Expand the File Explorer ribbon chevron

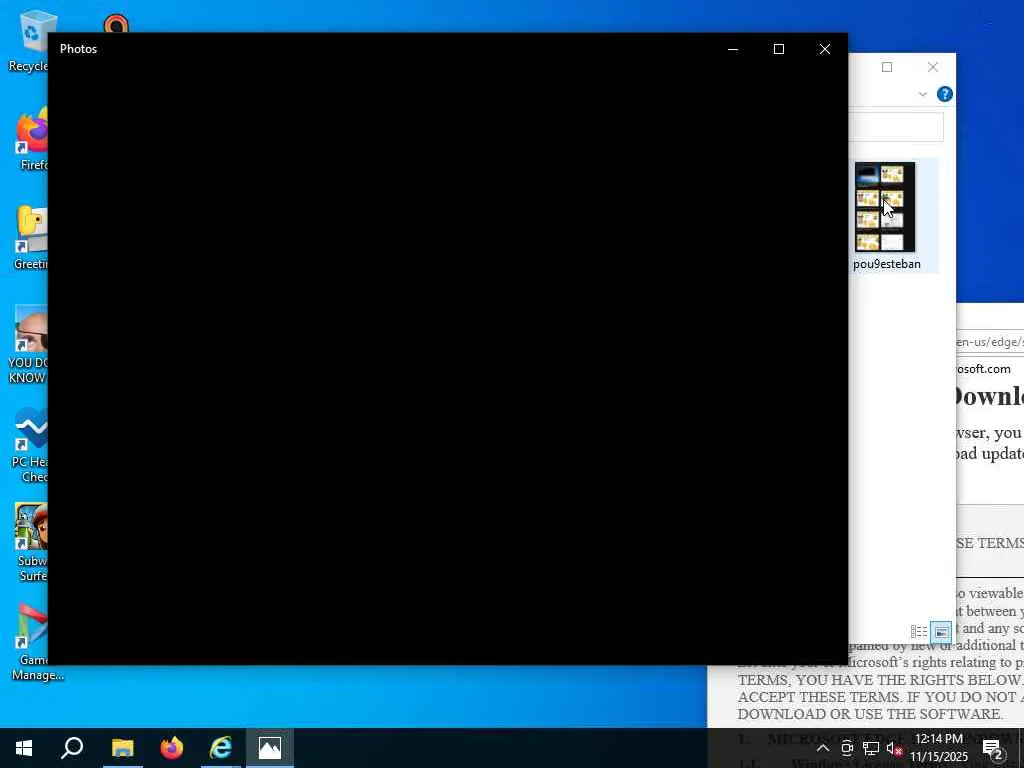click(x=923, y=94)
